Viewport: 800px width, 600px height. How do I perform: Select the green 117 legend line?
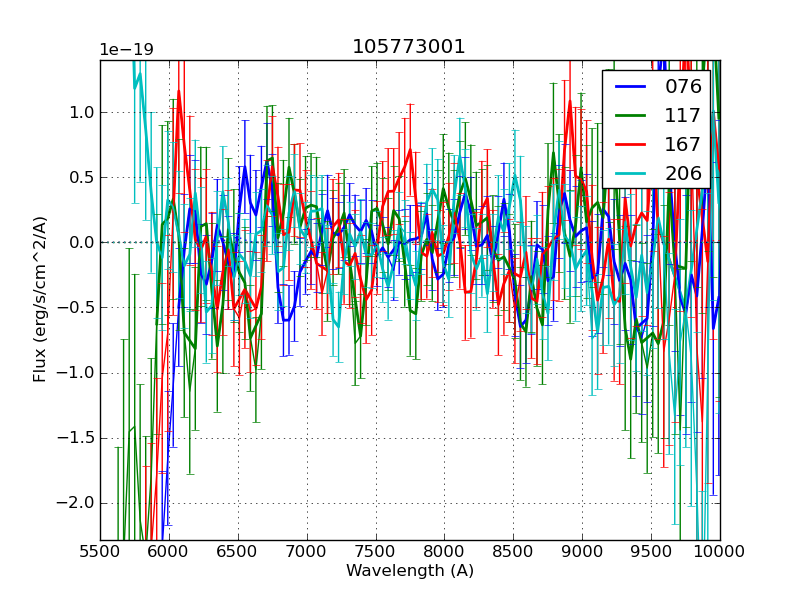tap(630, 115)
